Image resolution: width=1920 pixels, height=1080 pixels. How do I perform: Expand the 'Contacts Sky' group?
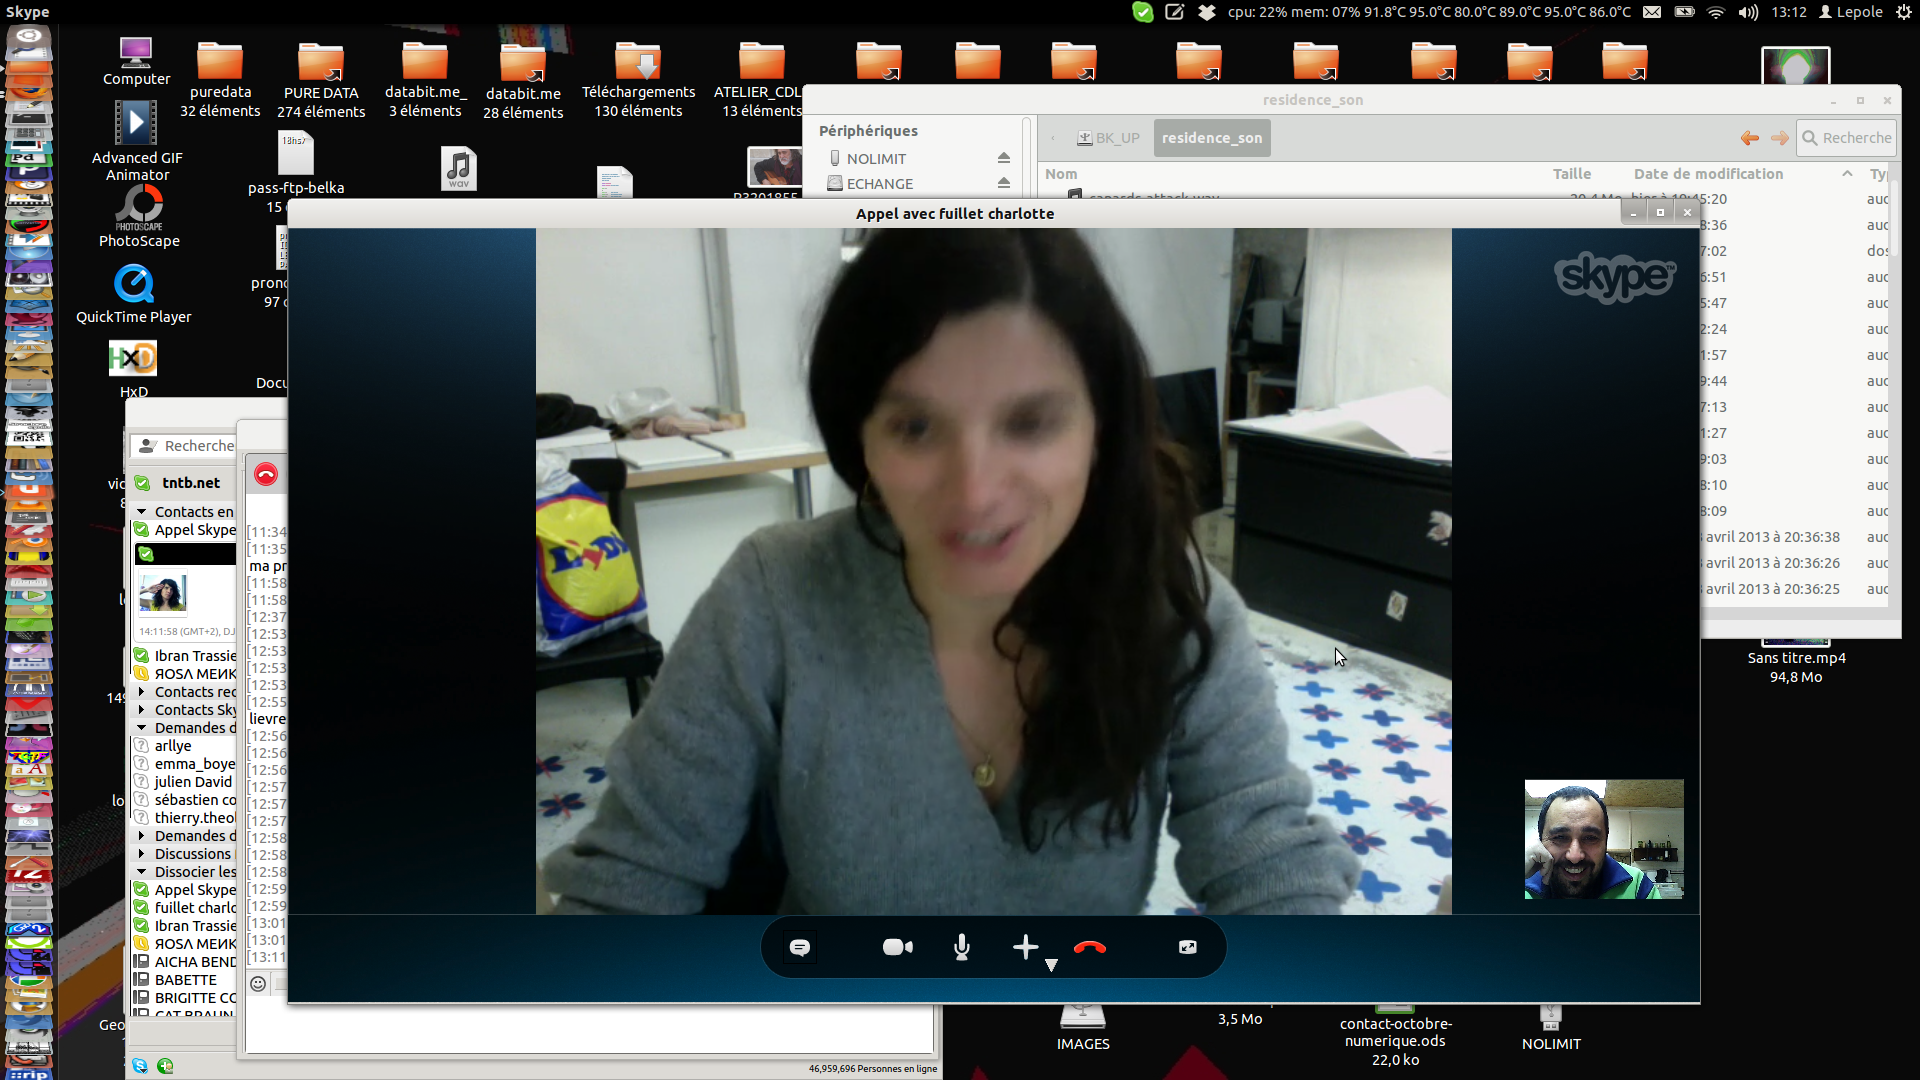point(142,710)
